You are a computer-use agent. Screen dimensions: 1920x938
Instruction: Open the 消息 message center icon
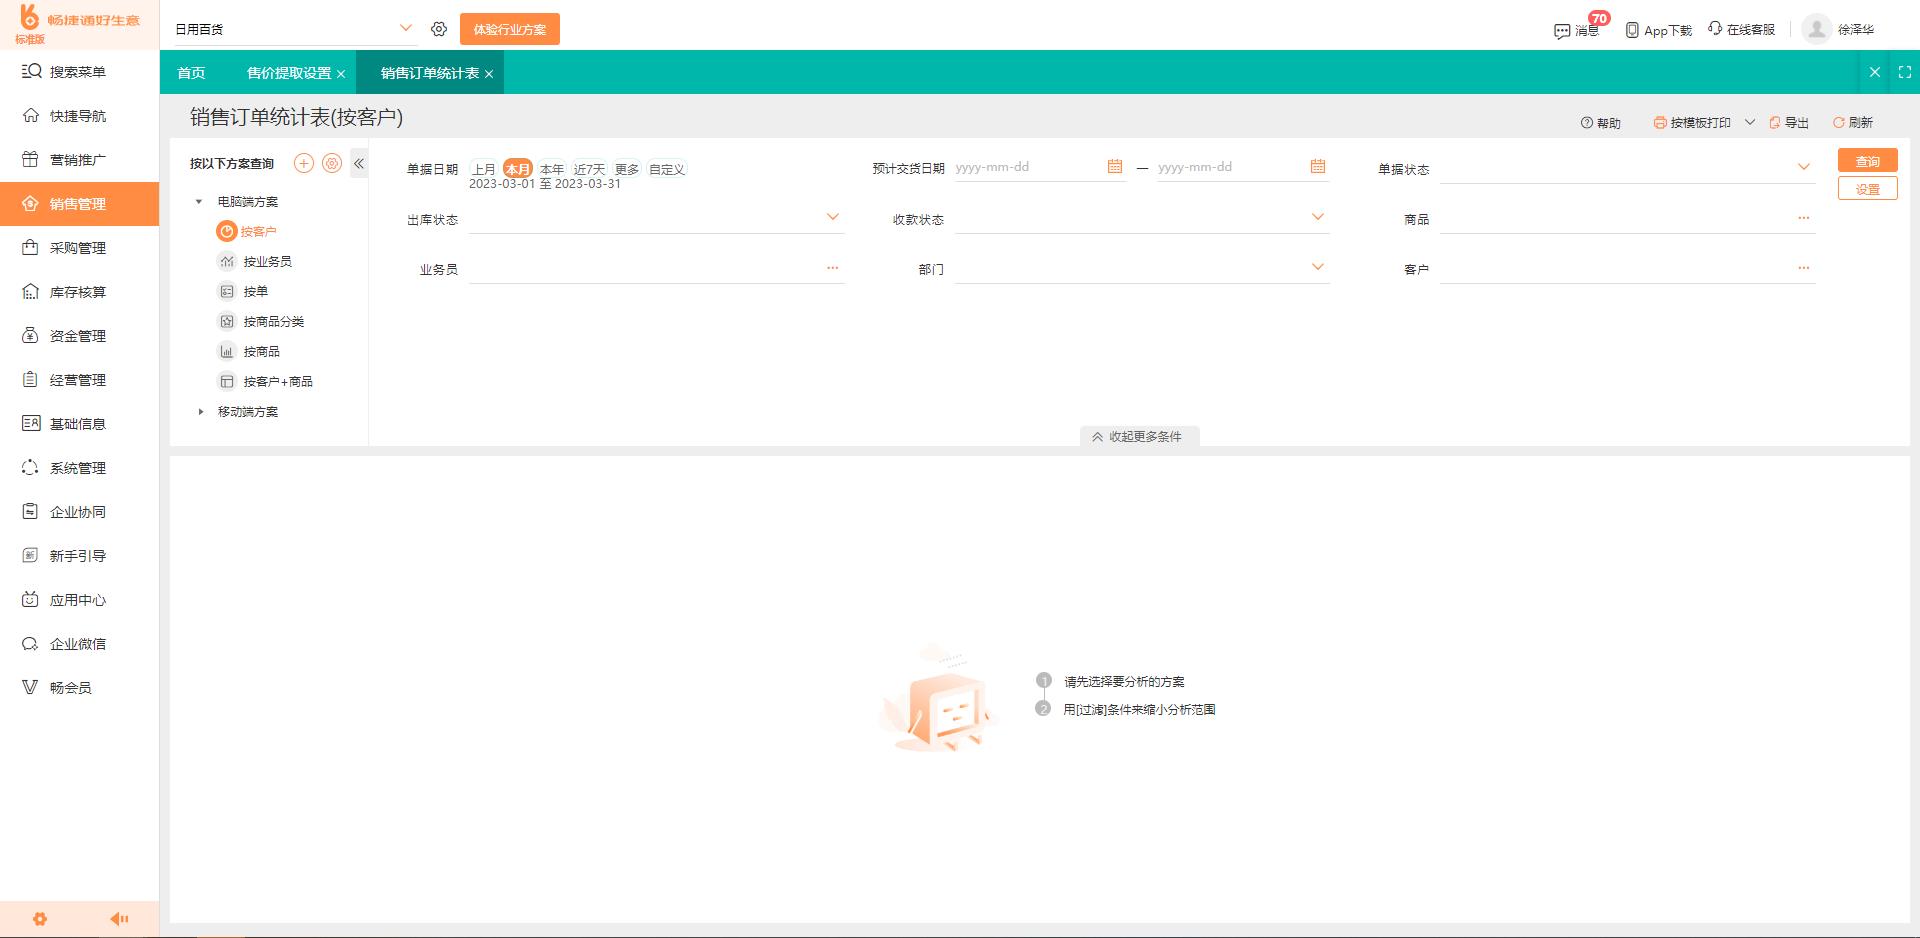1563,31
